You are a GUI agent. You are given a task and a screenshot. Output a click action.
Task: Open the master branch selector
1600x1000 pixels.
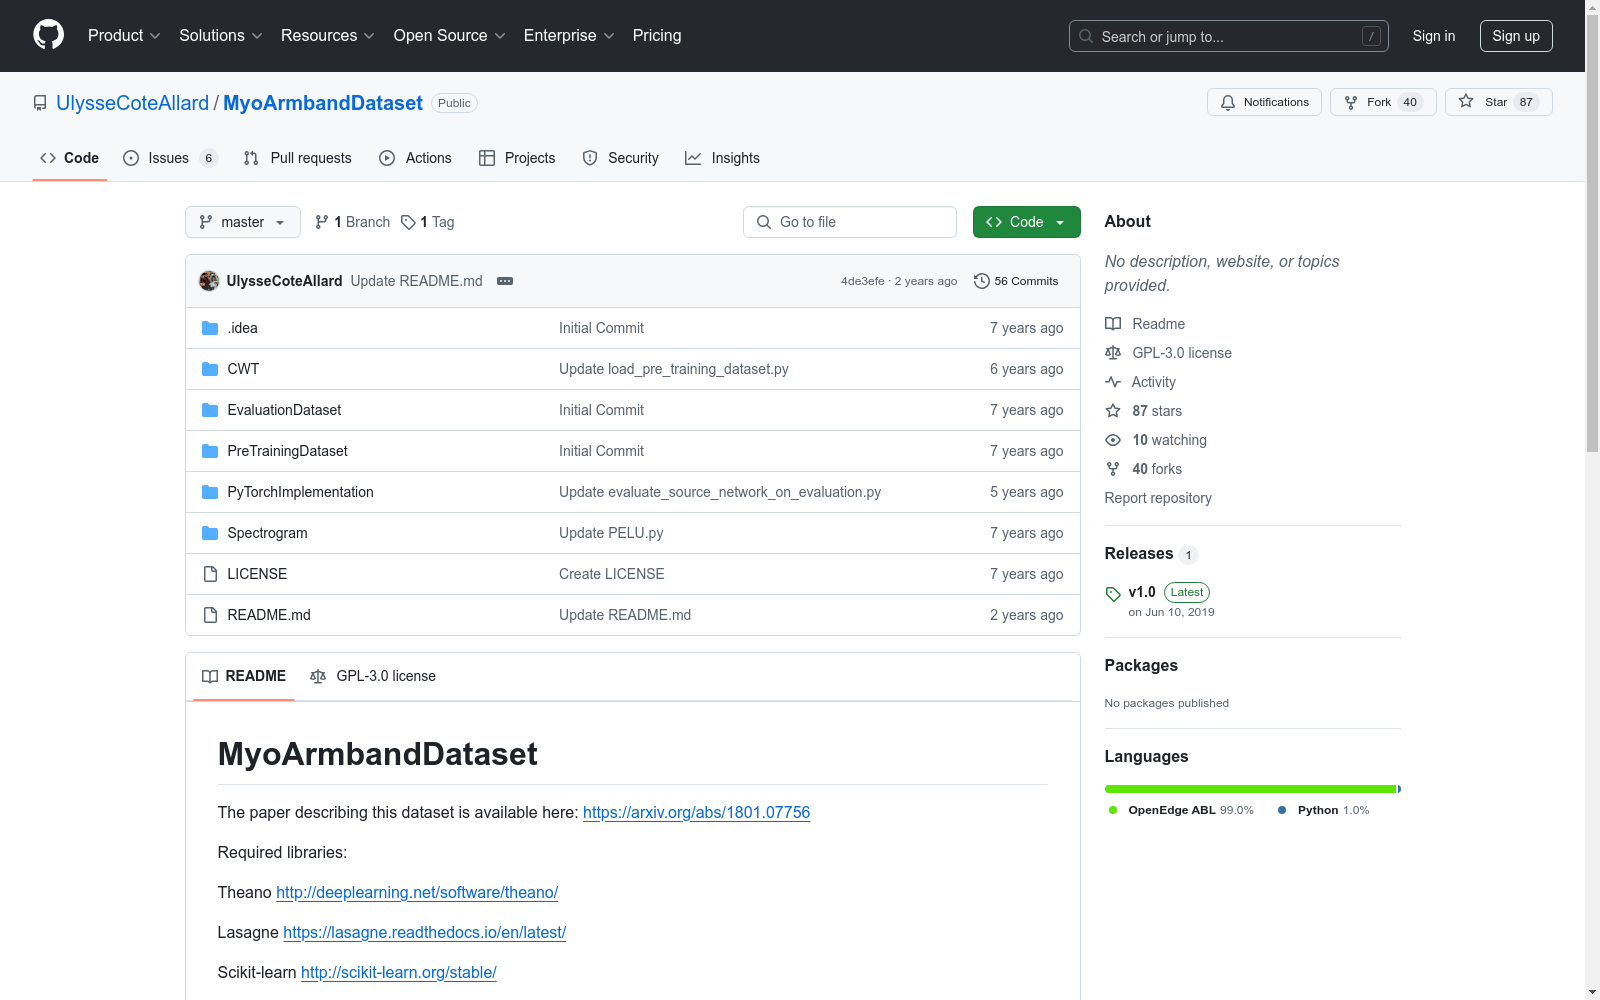tap(243, 222)
